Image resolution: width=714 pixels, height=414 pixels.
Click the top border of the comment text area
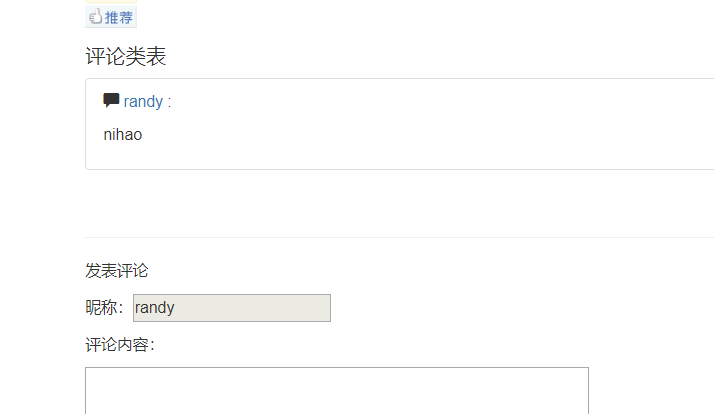coord(336,368)
